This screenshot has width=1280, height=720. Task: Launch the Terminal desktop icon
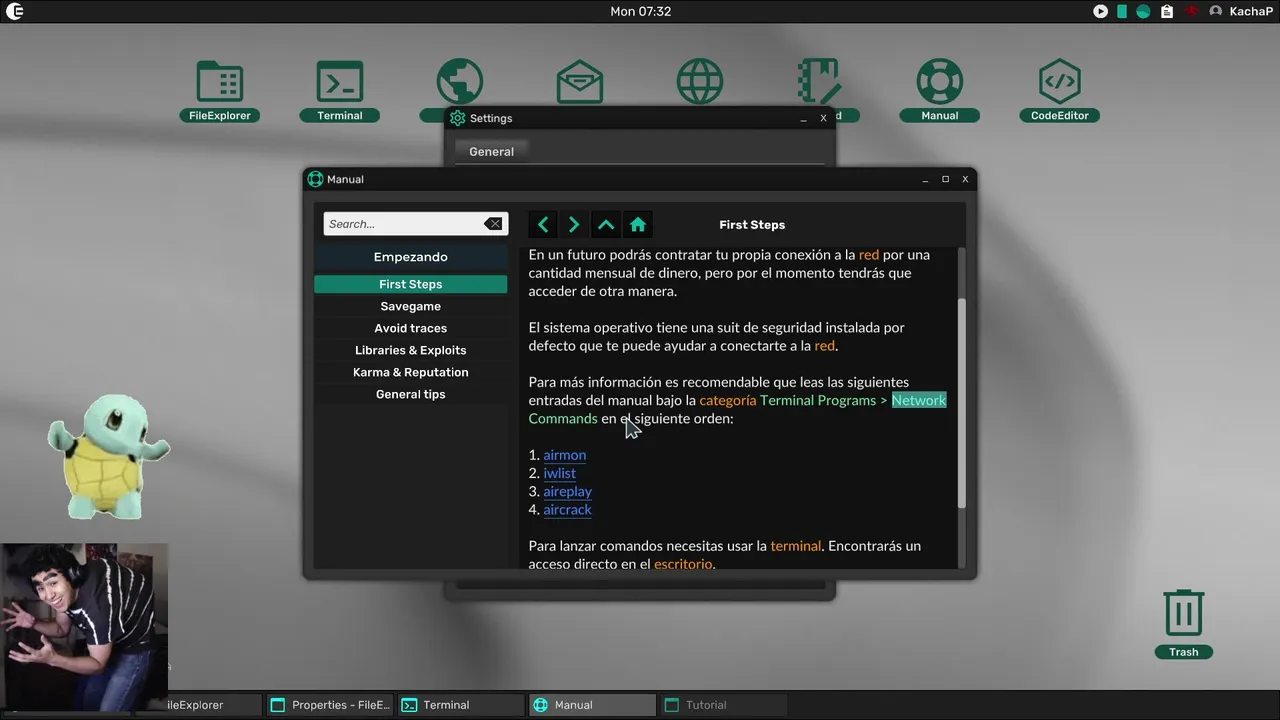pos(340,90)
